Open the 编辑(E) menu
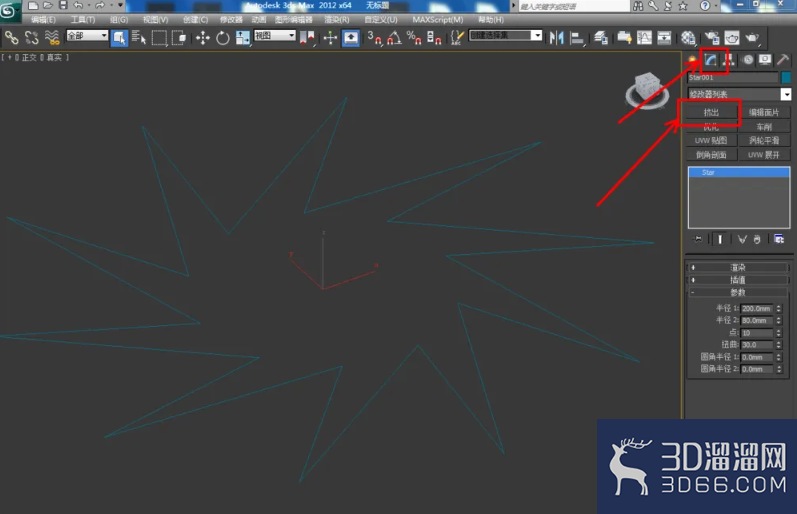 pyautogui.click(x=43, y=20)
